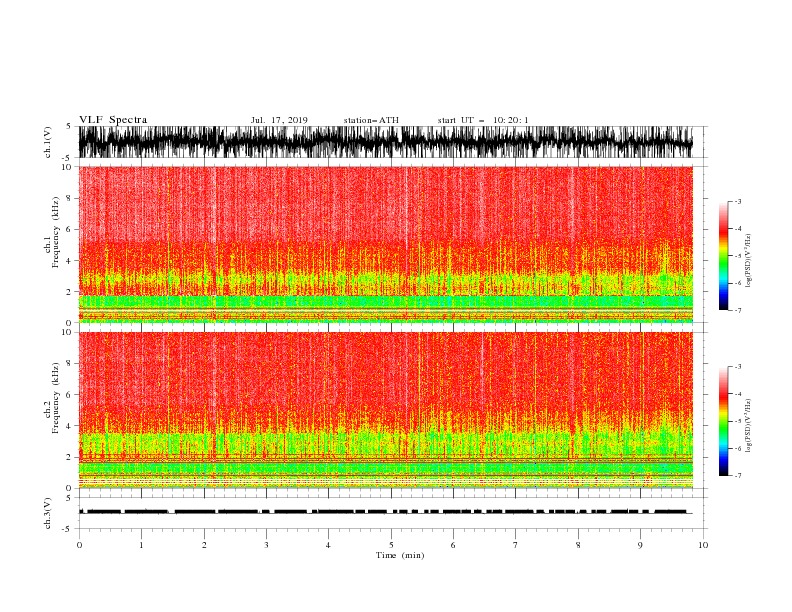This screenshot has width=792, height=612.
Task: Click the time axis tick label "1"
Action: [141, 545]
